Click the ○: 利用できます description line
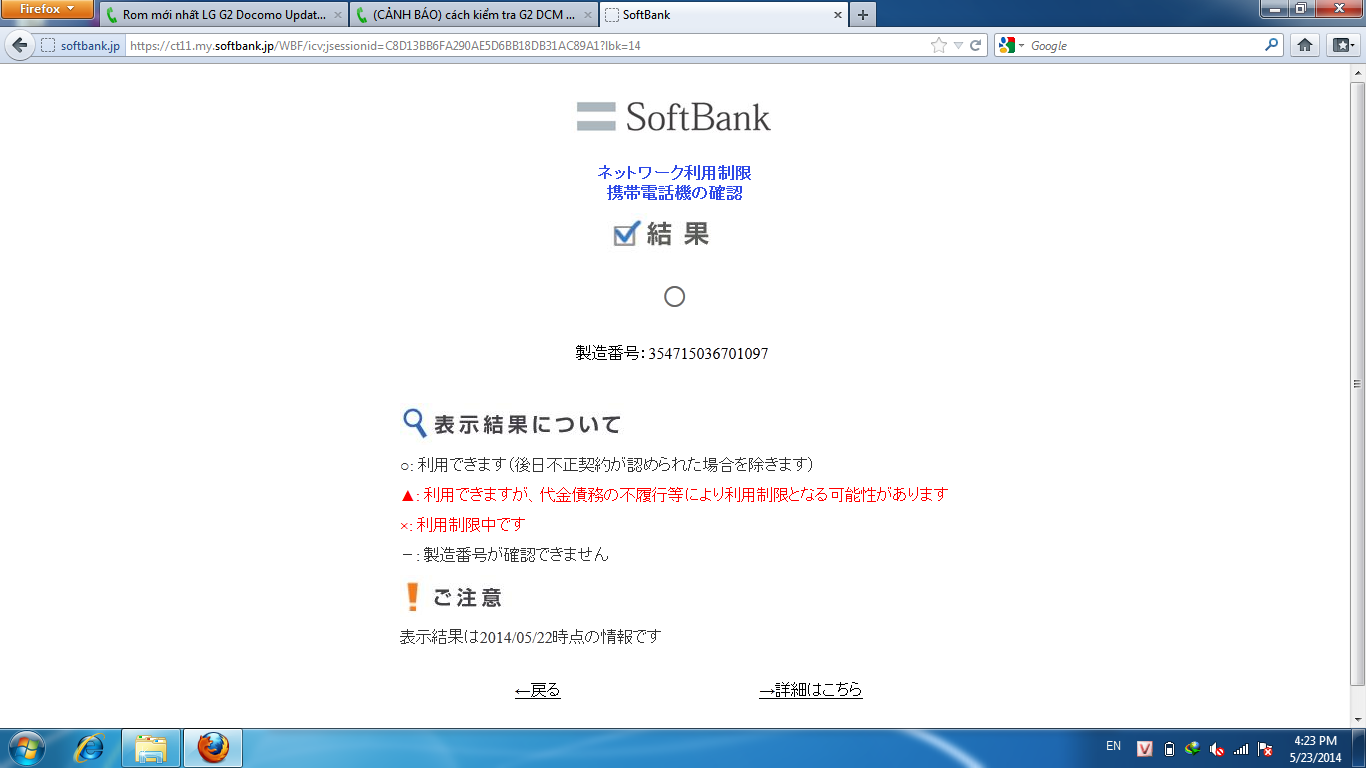 tap(607, 465)
